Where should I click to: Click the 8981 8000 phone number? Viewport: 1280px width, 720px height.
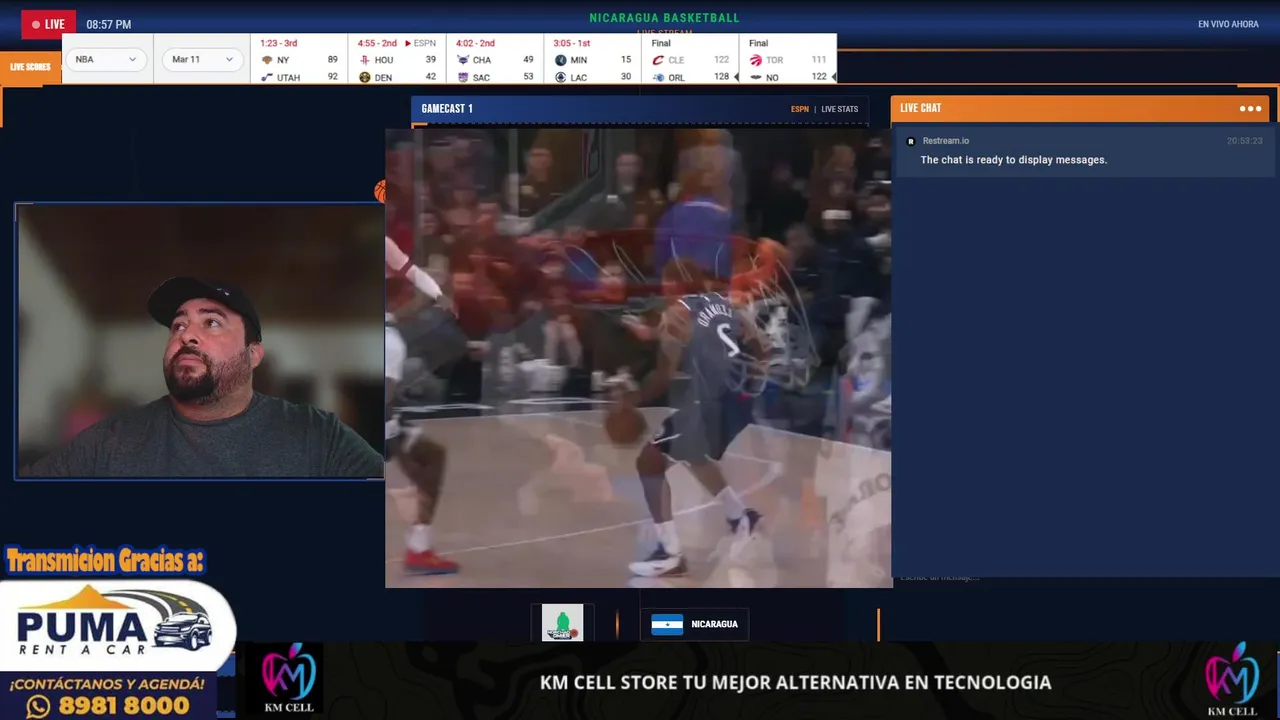(x=125, y=706)
